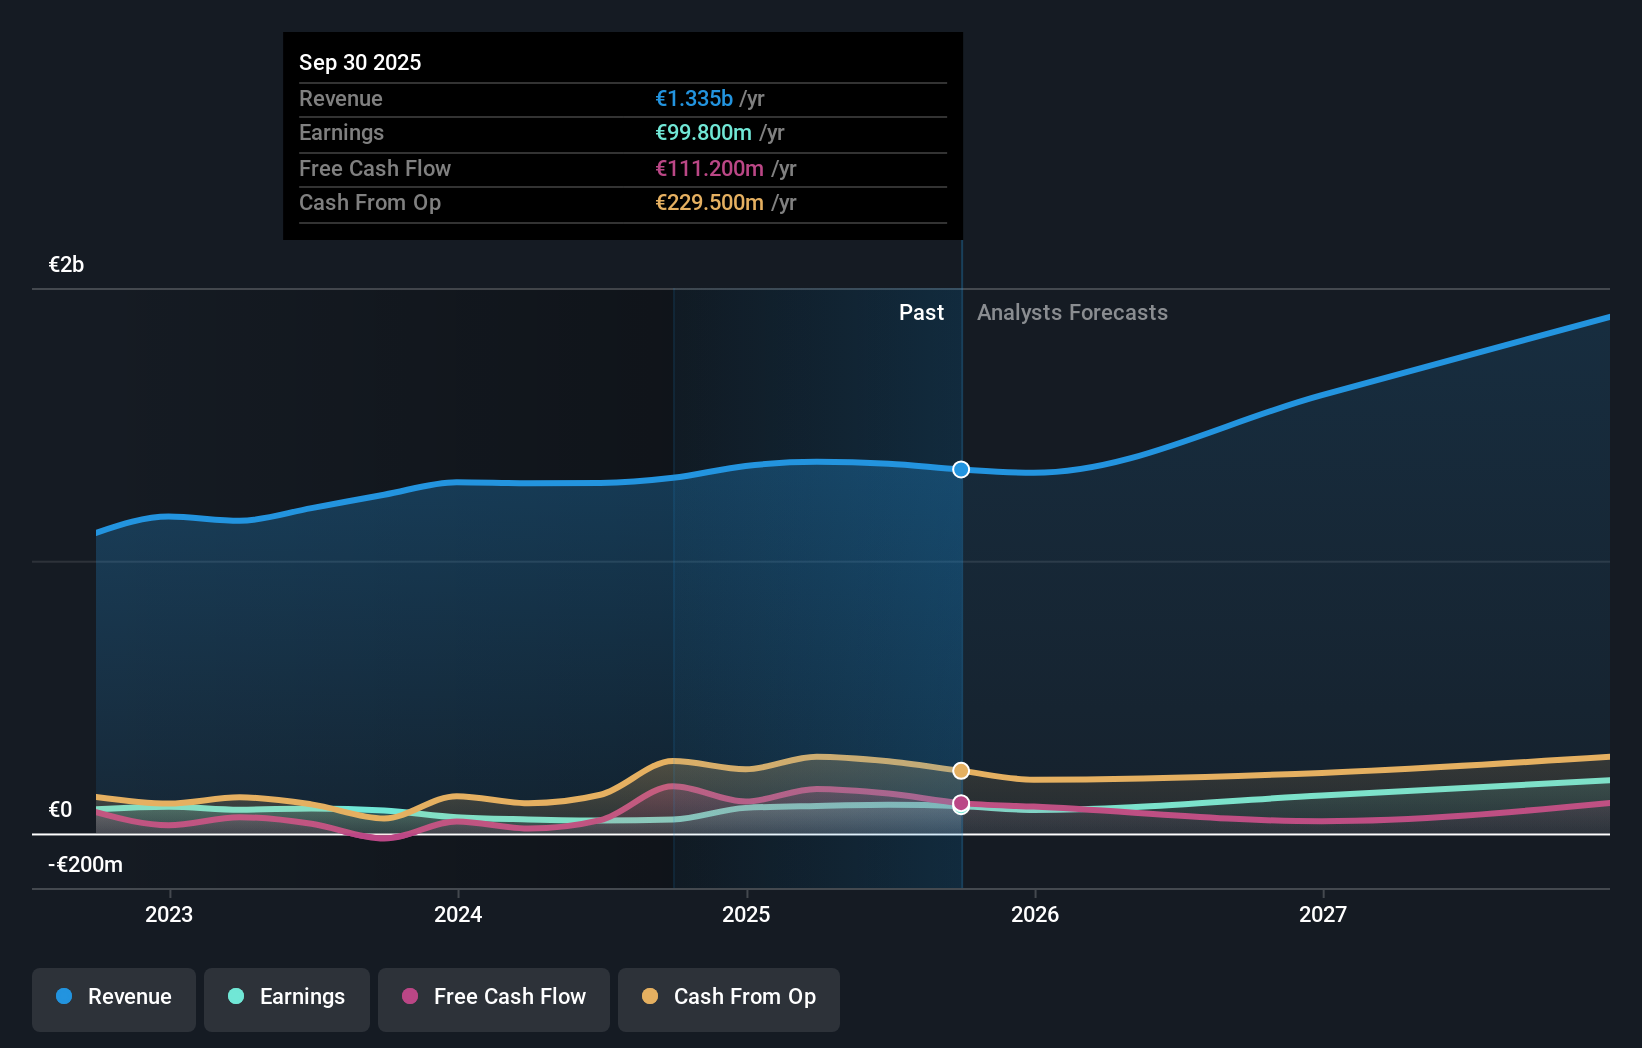The width and height of the screenshot is (1642, 1048).
Task: Collapse the Past chart region
Action: pos(921,312)
